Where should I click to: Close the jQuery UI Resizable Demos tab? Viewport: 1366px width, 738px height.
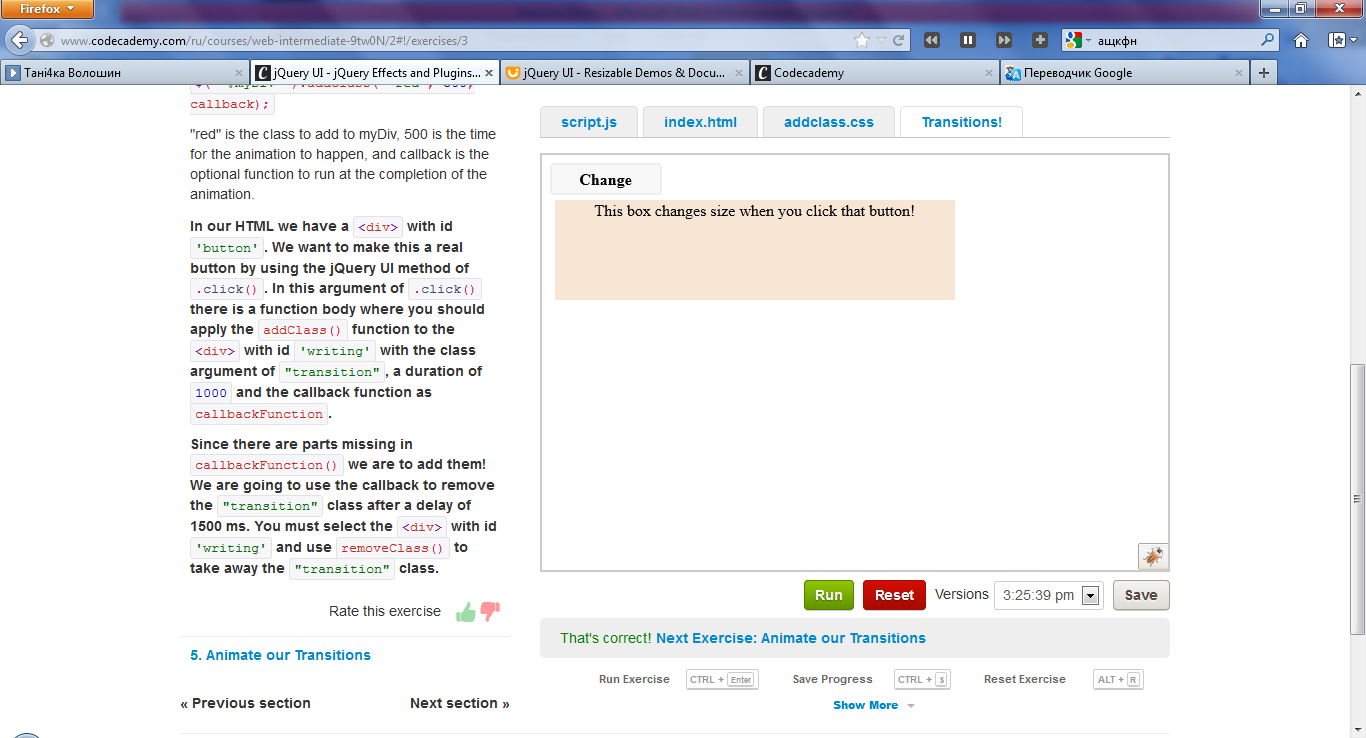739,73
